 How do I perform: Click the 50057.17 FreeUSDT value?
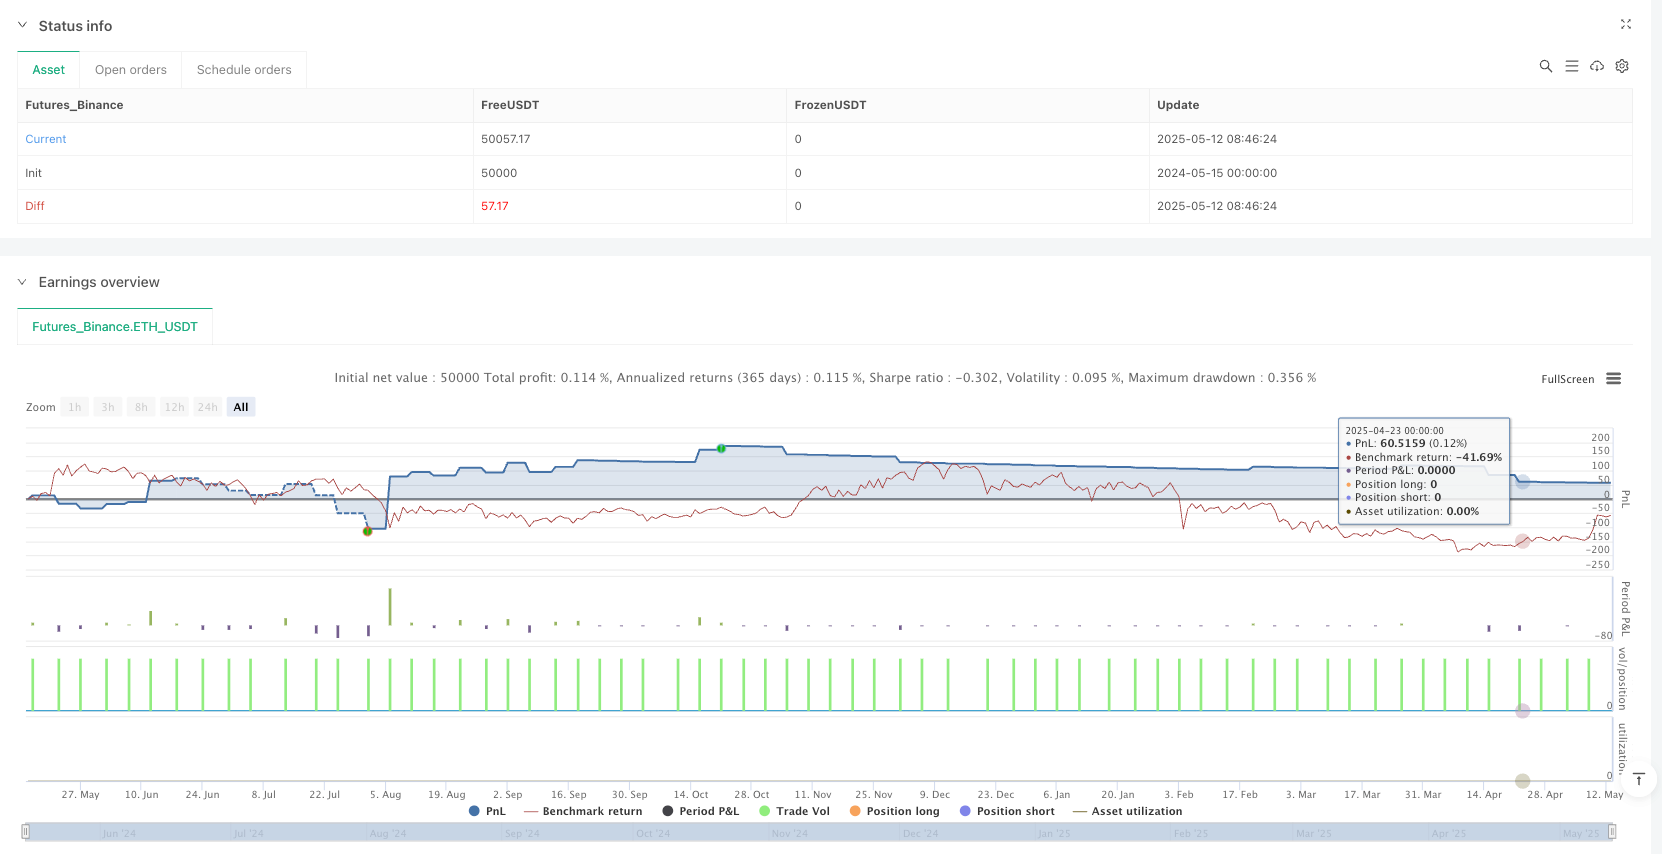(x=506, y=139)
